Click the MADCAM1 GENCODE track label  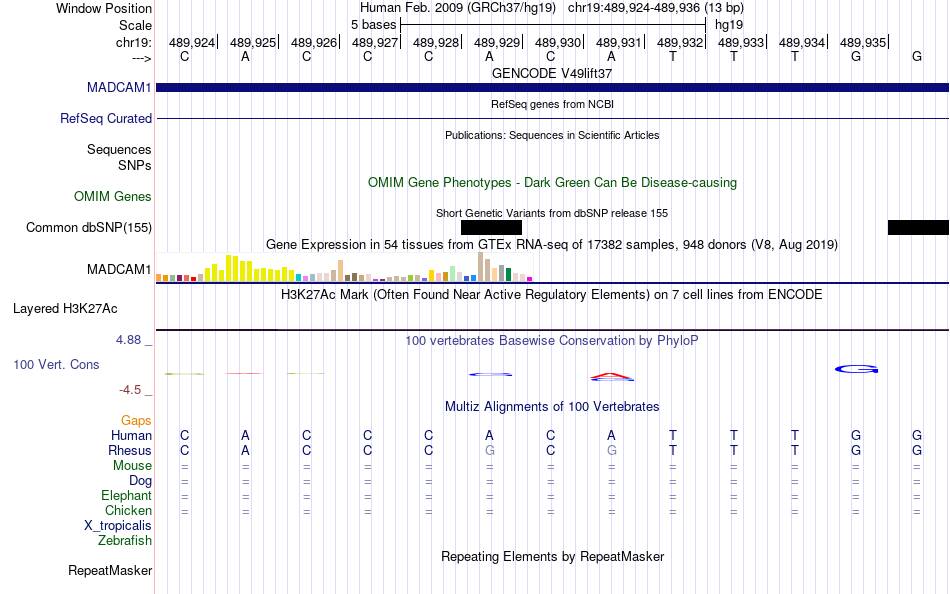(x=119, y=87)
